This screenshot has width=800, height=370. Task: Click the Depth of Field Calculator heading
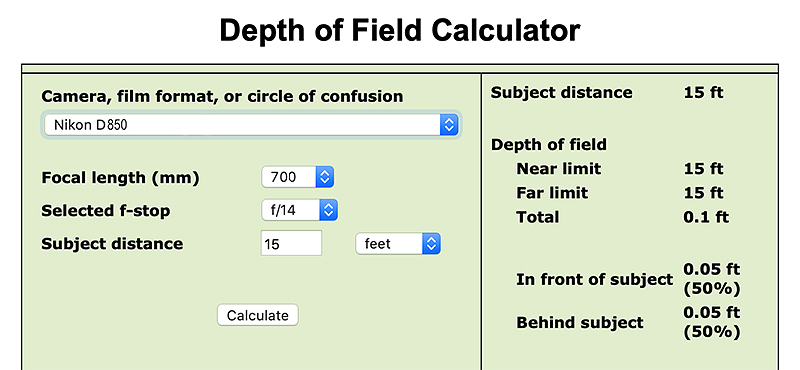[399, 30]
